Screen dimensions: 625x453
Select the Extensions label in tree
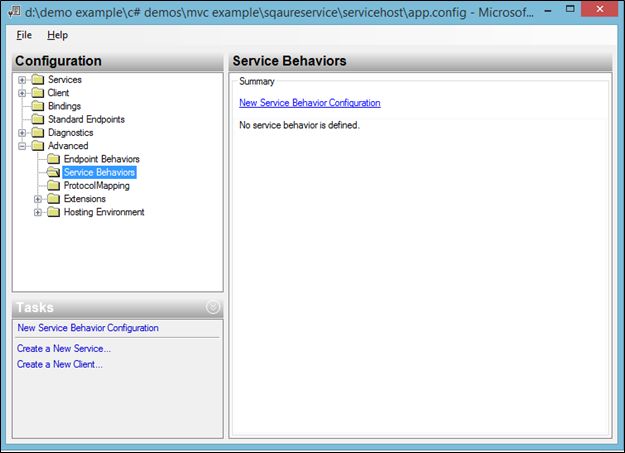point(85,199)
